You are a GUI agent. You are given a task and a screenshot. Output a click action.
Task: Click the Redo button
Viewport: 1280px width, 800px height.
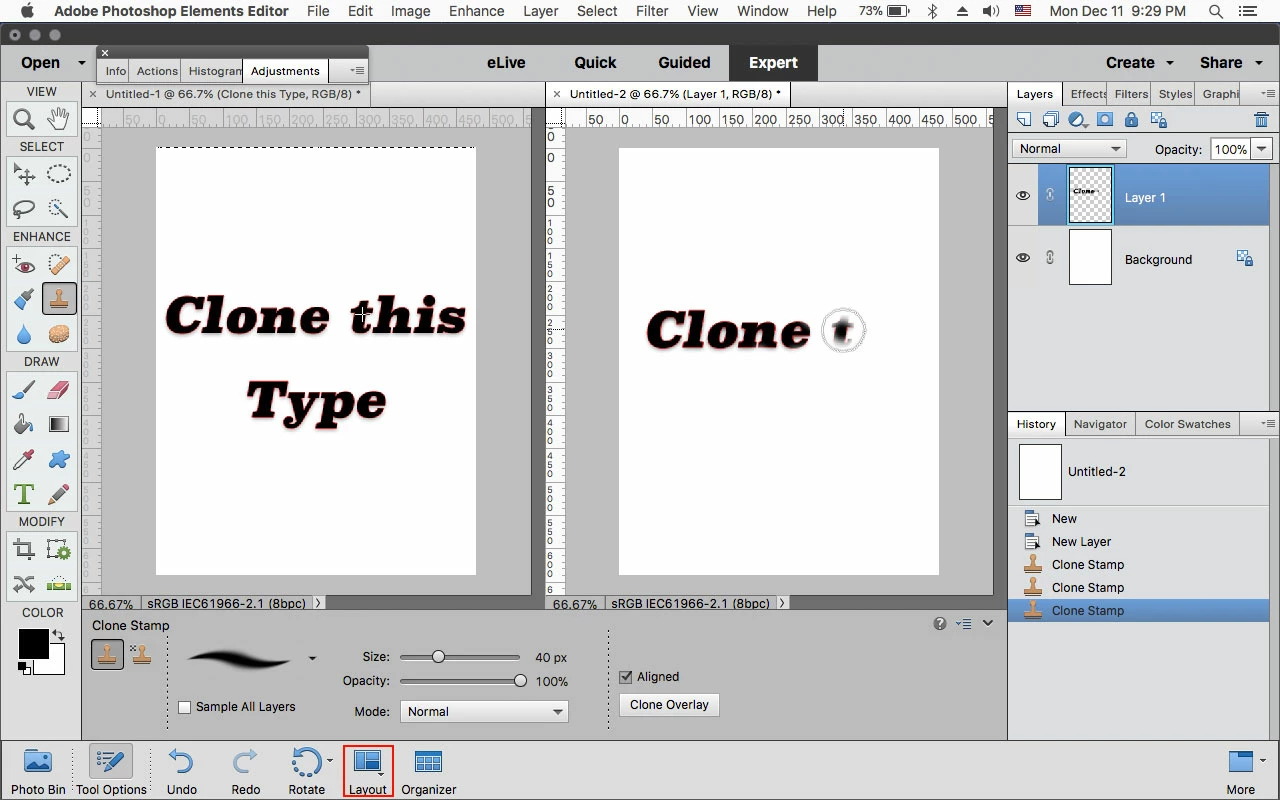[x=245, y=769]
